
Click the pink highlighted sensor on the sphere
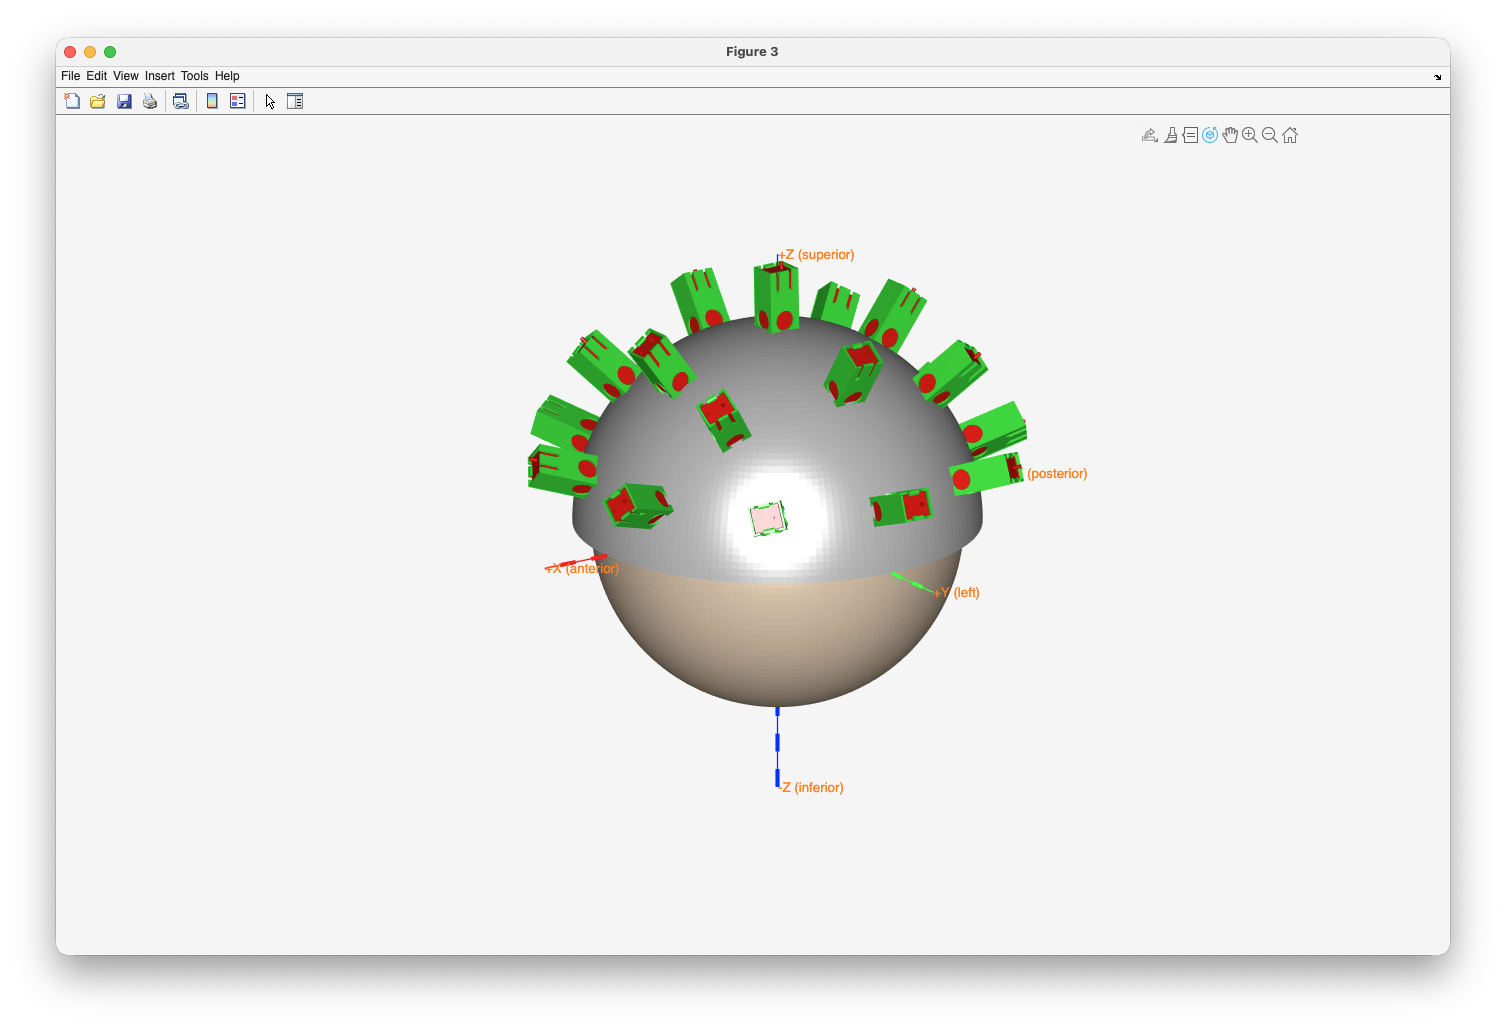pyautogui.click(x=768, y=519)
